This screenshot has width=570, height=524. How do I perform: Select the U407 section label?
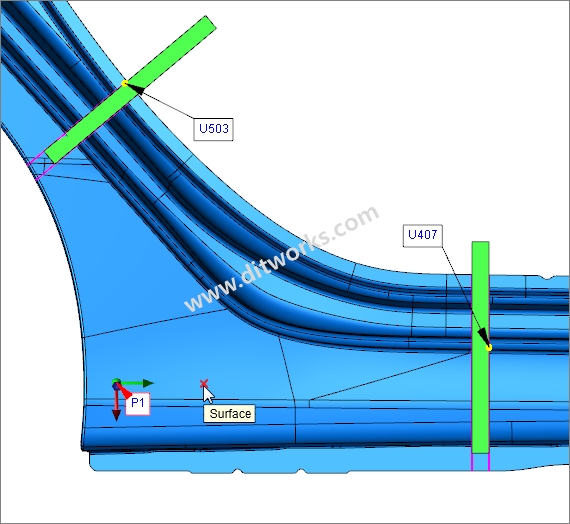coord(422,235)
